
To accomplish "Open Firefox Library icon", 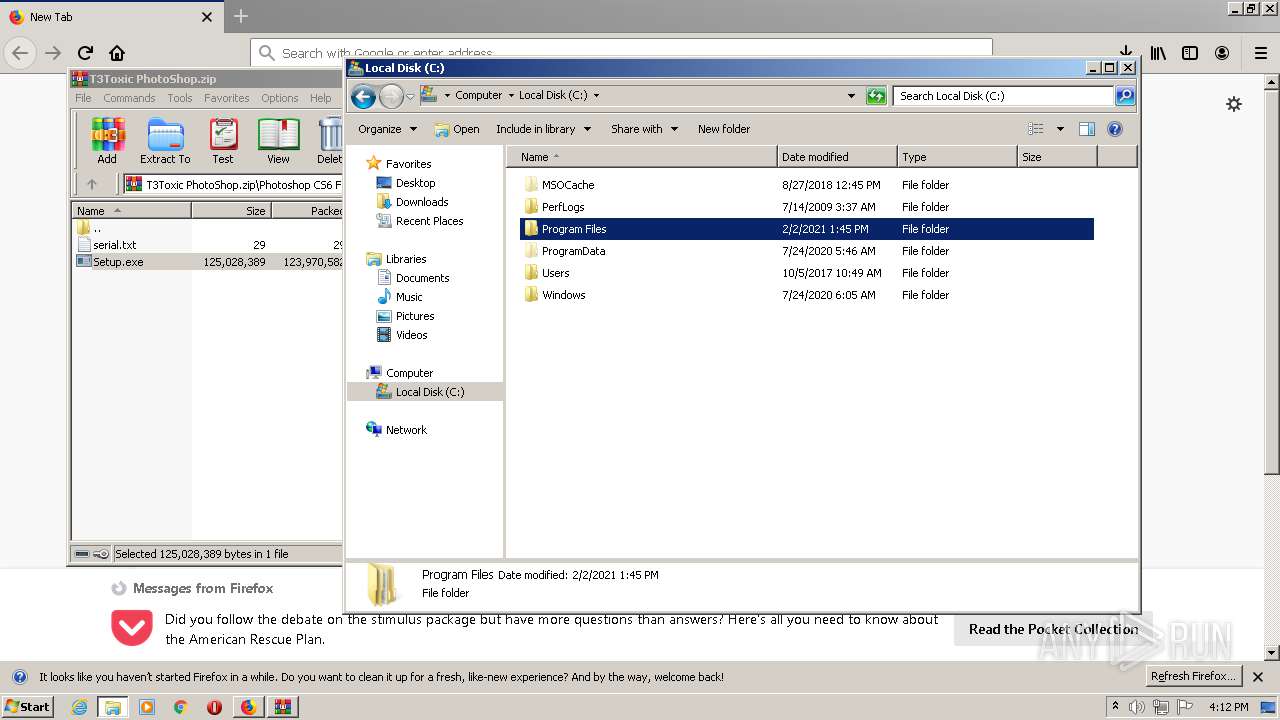I will (x=1158, y=53).
